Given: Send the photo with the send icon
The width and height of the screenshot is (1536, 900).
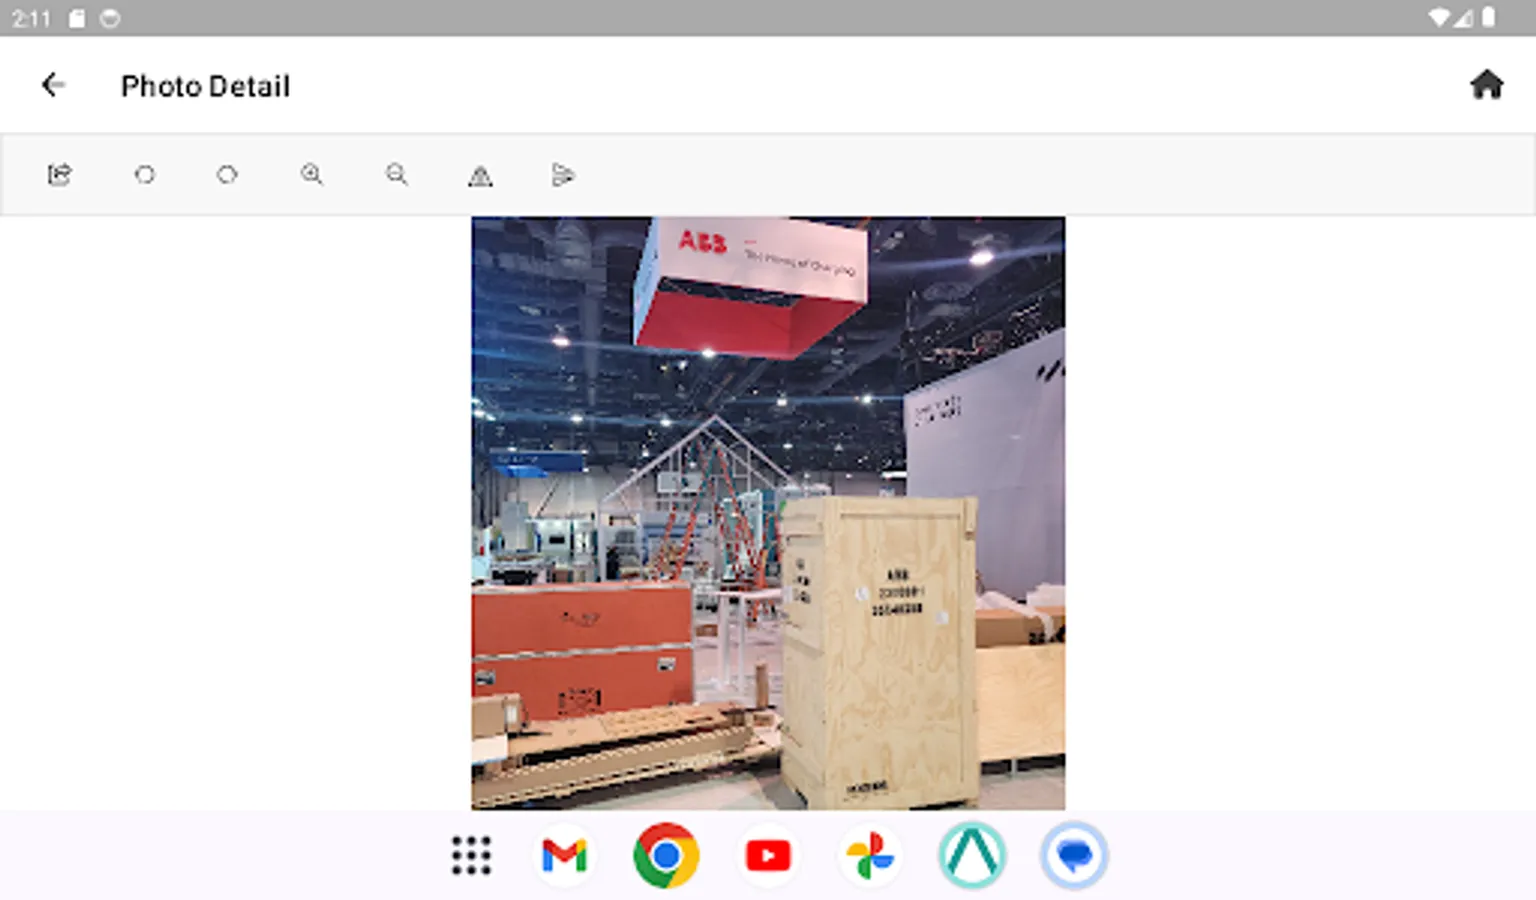Looking at the screenshot, I should pyautogui.click(x=562, y=174).
